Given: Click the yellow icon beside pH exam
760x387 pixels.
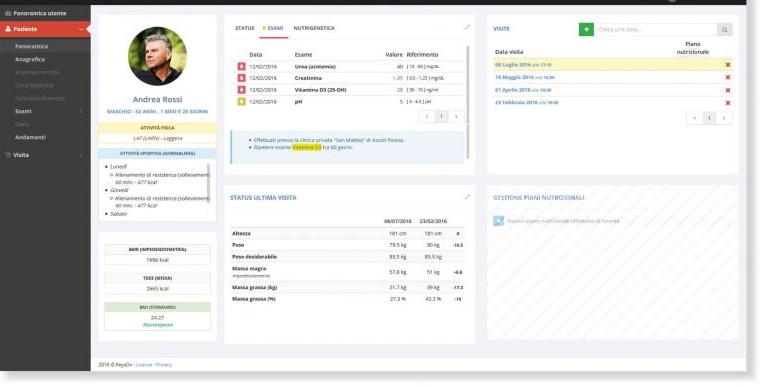Looking at the screenshot, I should click(x=241, y=102).
